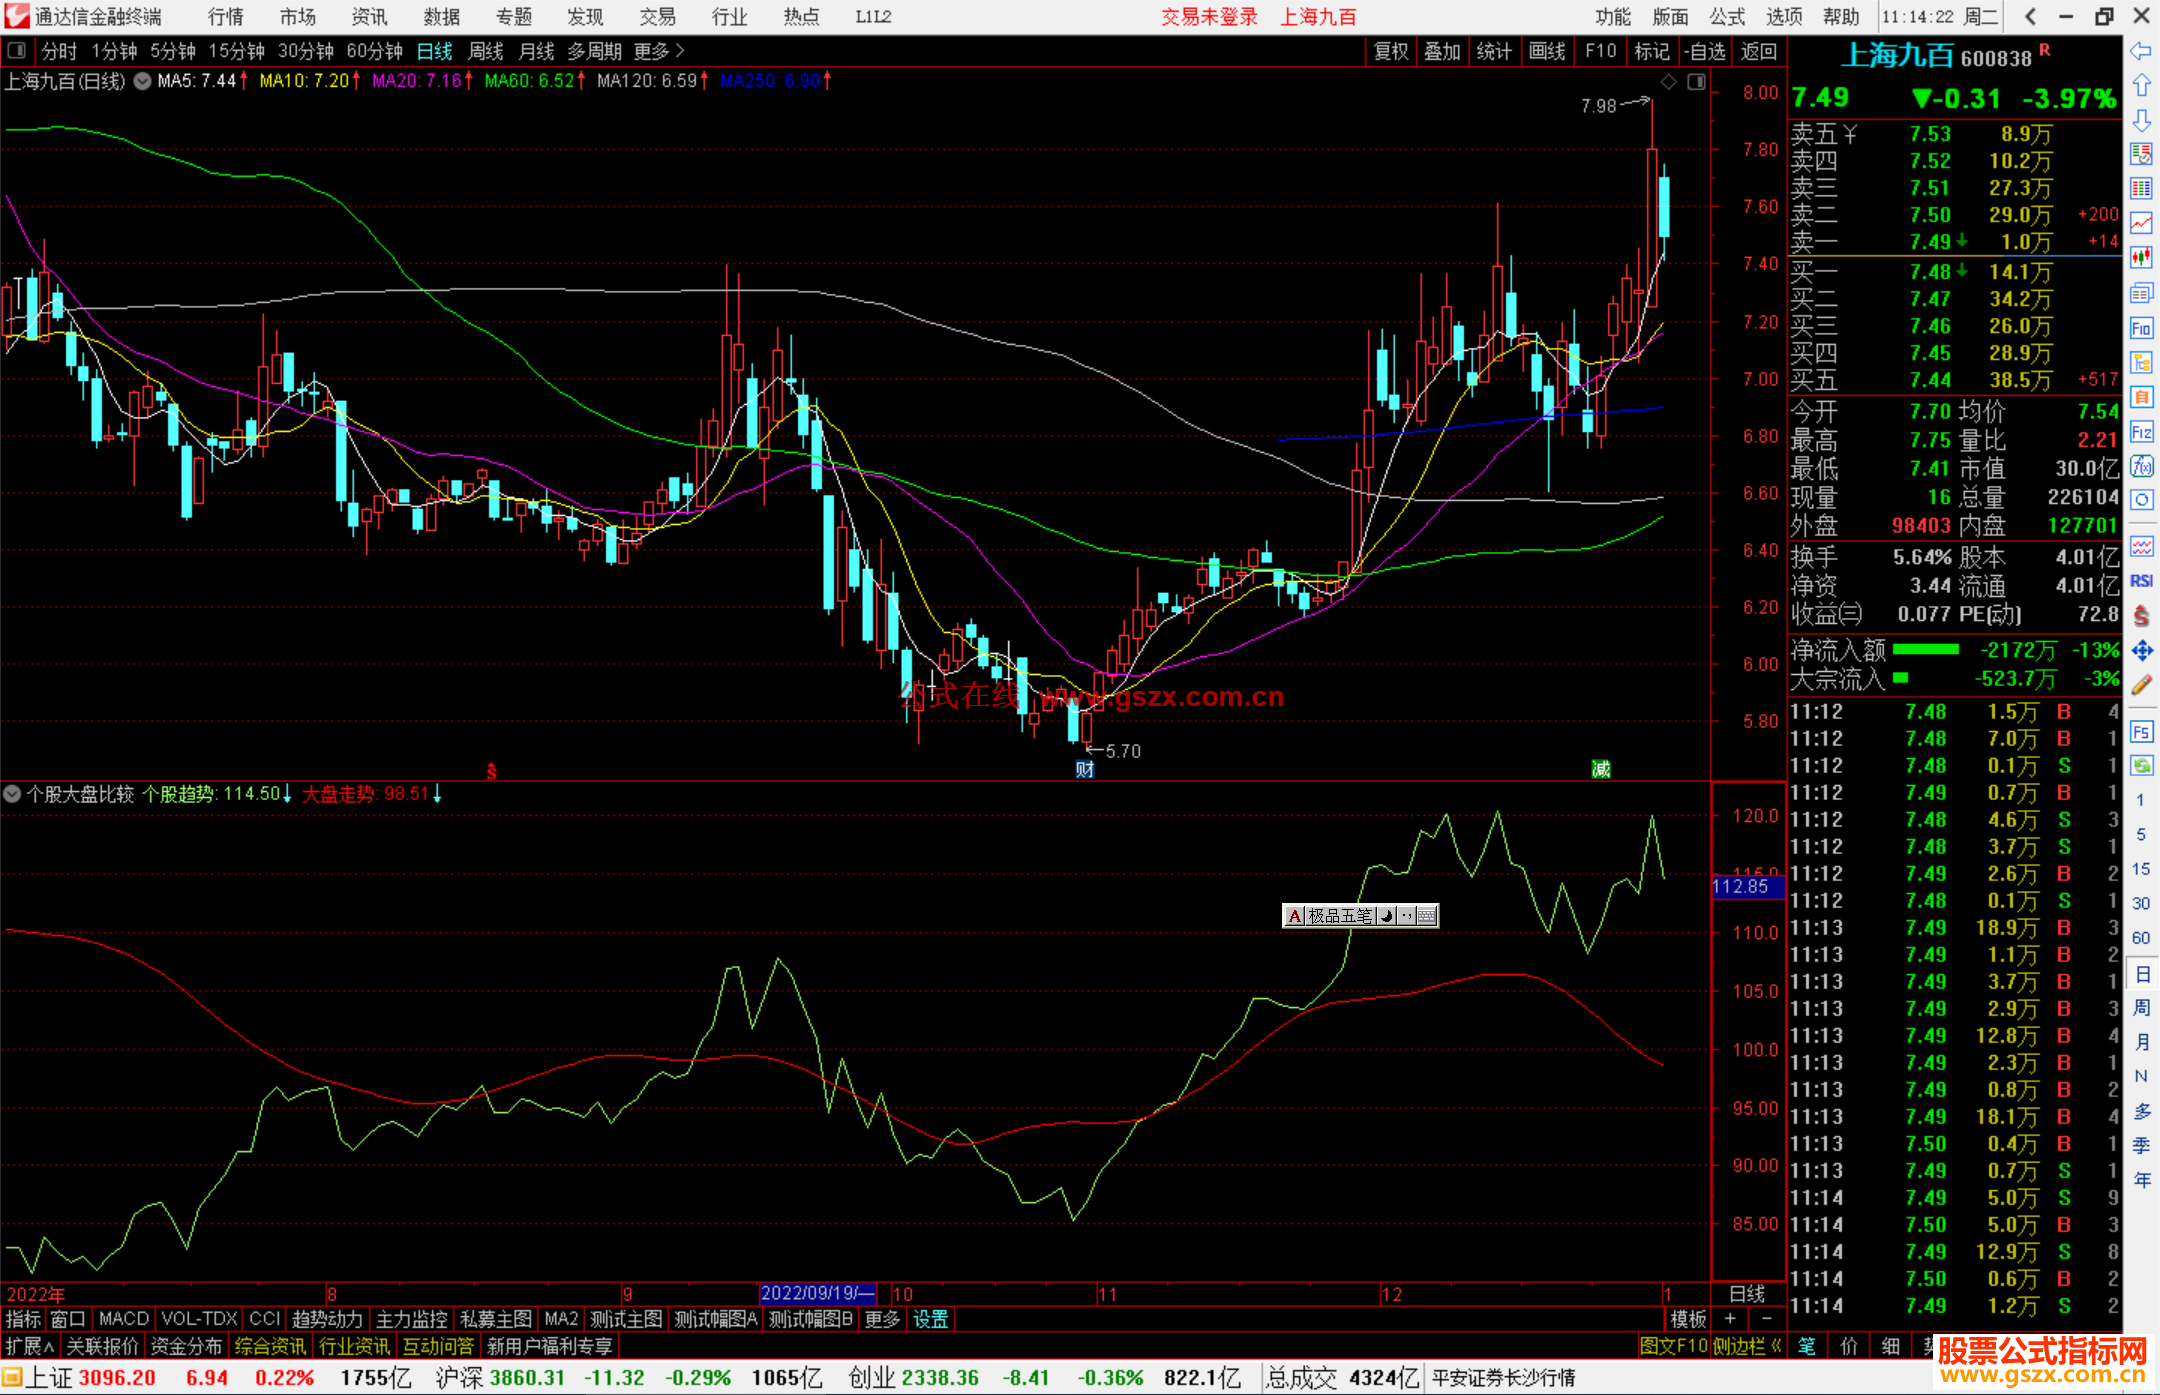
Task: Click the line trend chart sidebar icon
Action: [x=2141, y=223]
